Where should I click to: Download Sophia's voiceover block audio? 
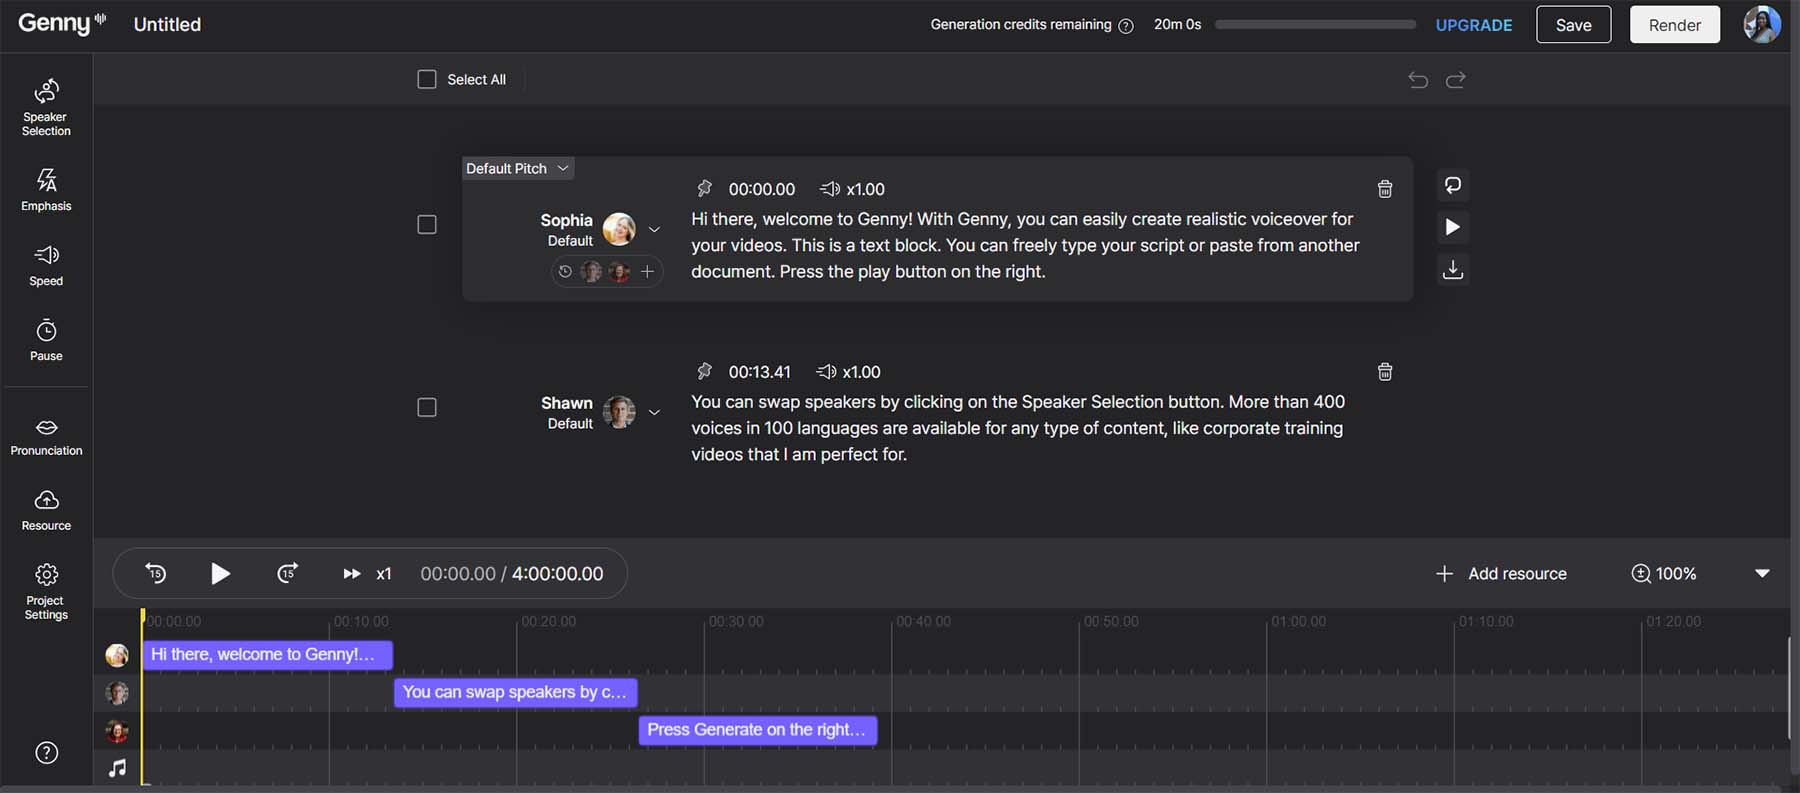pos(1453,270)
